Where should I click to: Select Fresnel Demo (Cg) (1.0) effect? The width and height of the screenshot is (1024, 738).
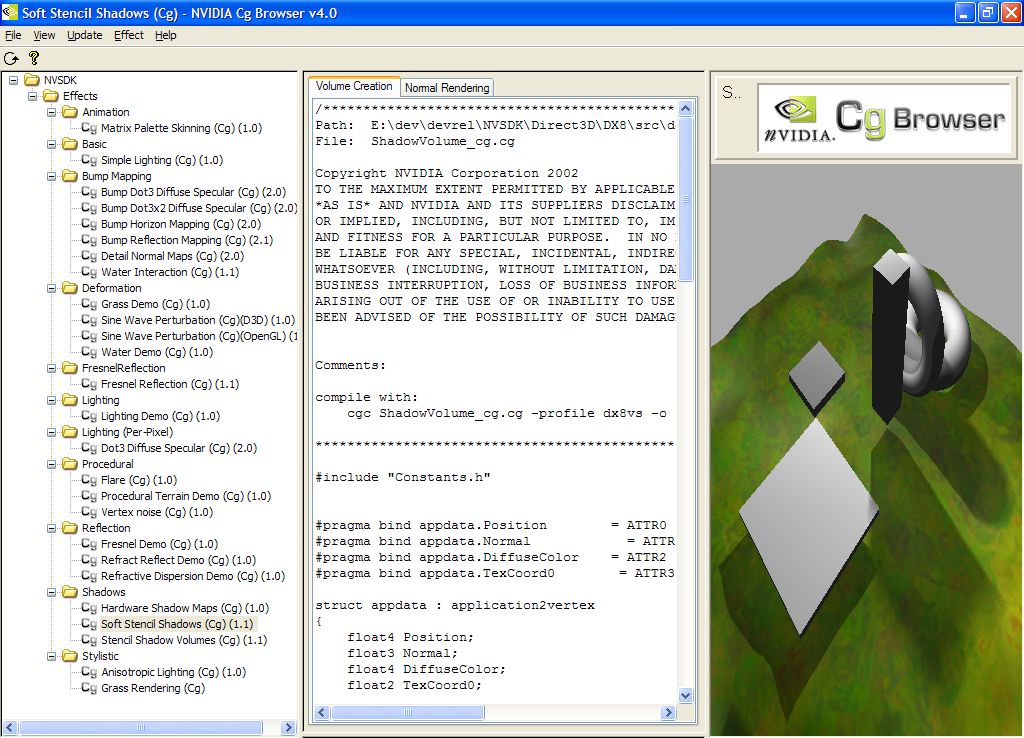click(159, 544)
